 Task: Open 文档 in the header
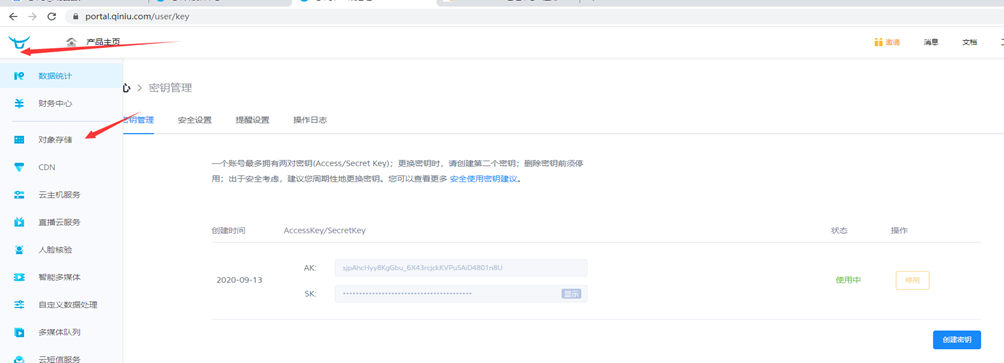coord(969,42)
